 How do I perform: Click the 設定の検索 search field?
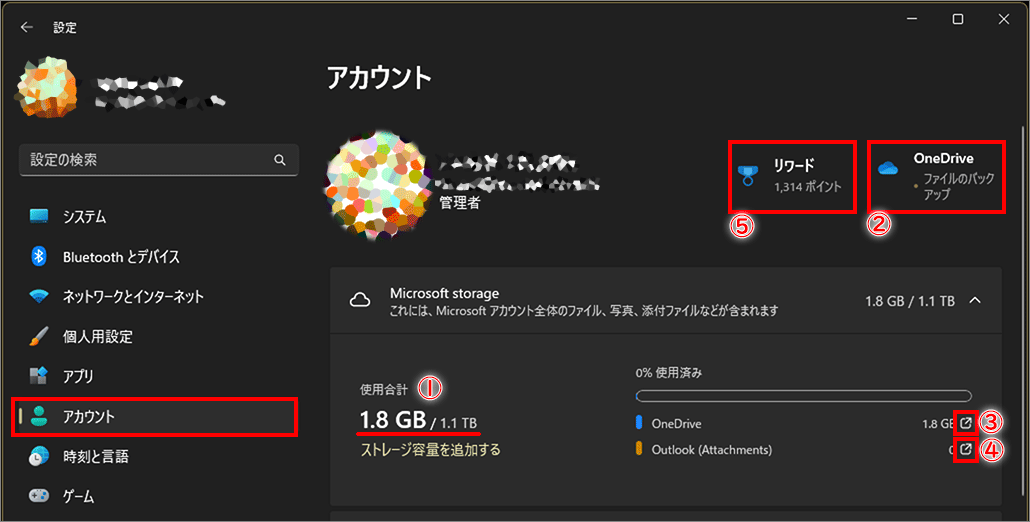pos(159,160)
